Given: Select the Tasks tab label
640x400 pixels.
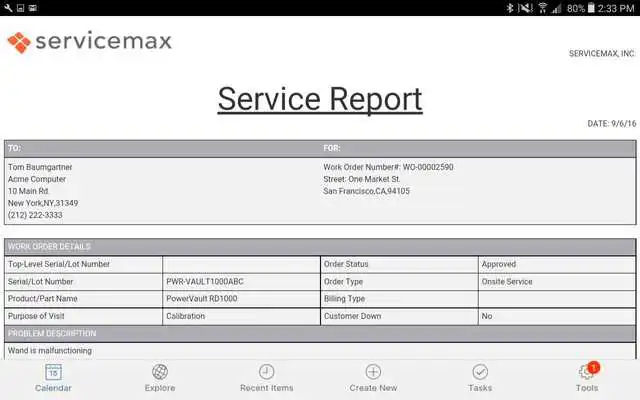Looking at the screenshot, I should click(x=480, y=388).
